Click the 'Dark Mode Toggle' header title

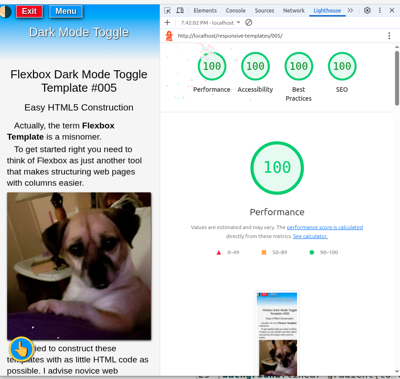[79, 32]
